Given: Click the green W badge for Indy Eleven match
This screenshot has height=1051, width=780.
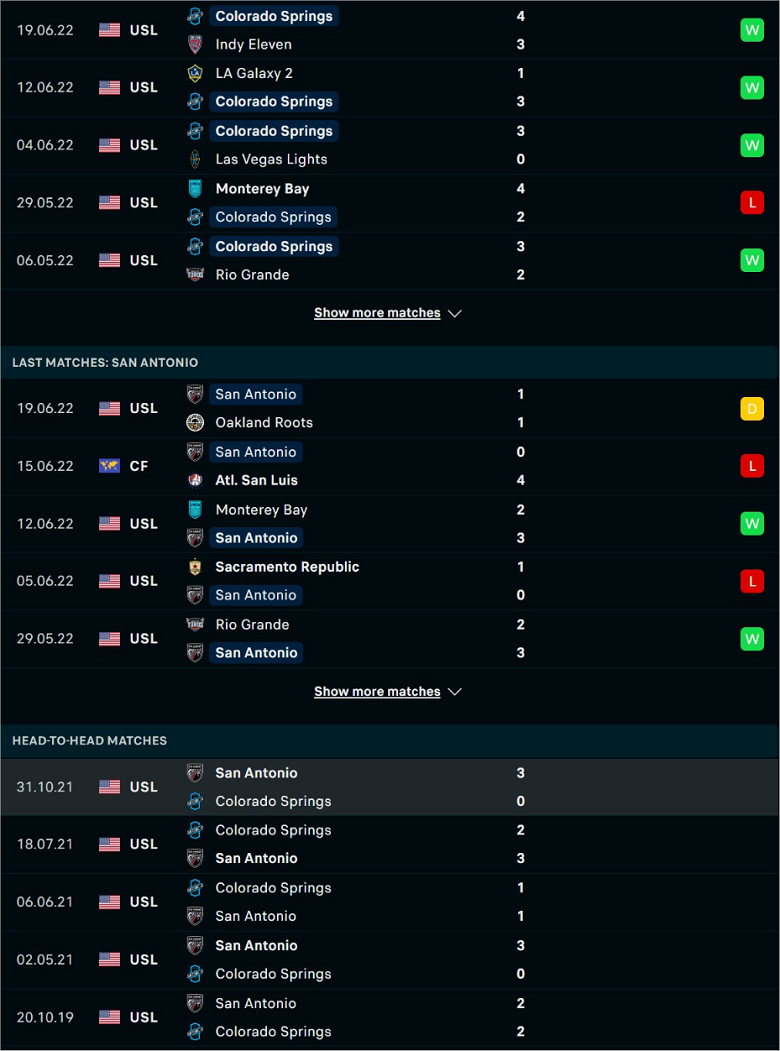Looking at the screenshot, I should pos(752,30).
